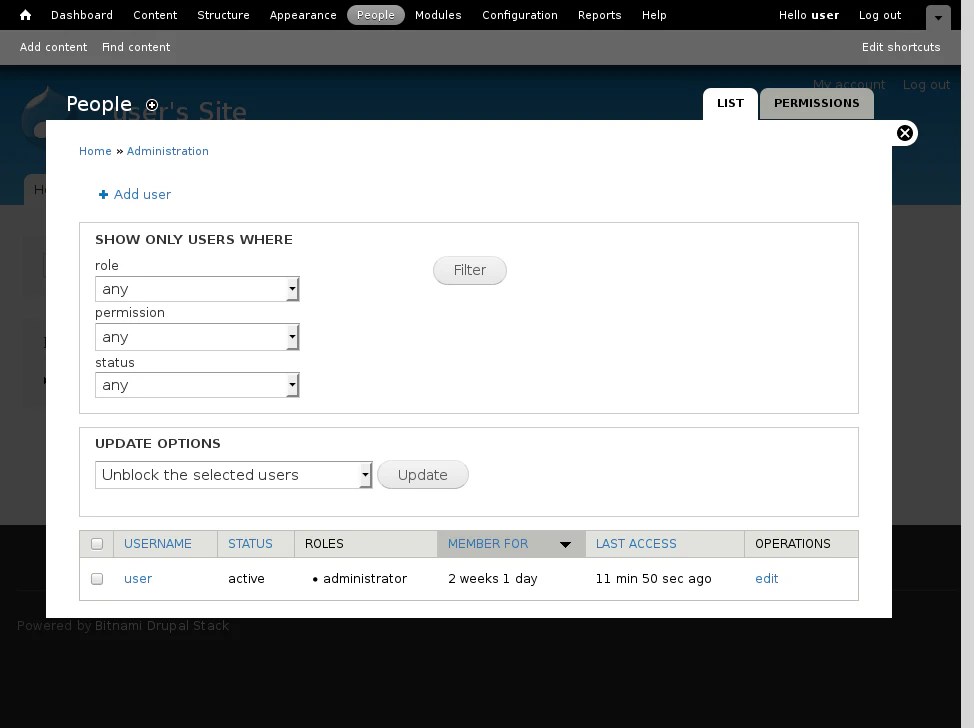
Task: Click the Member For sort arrow
Action: (565, 544)
